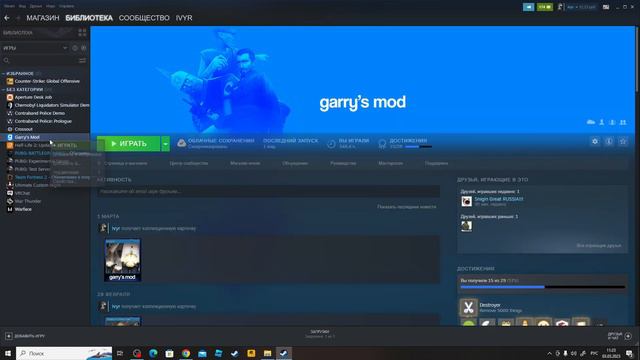Image resolution: width=640 pixels, height=360 pixels.
Task: Open the IVYR profile tab
Action: pyautogui.click(x=184, y=18)
